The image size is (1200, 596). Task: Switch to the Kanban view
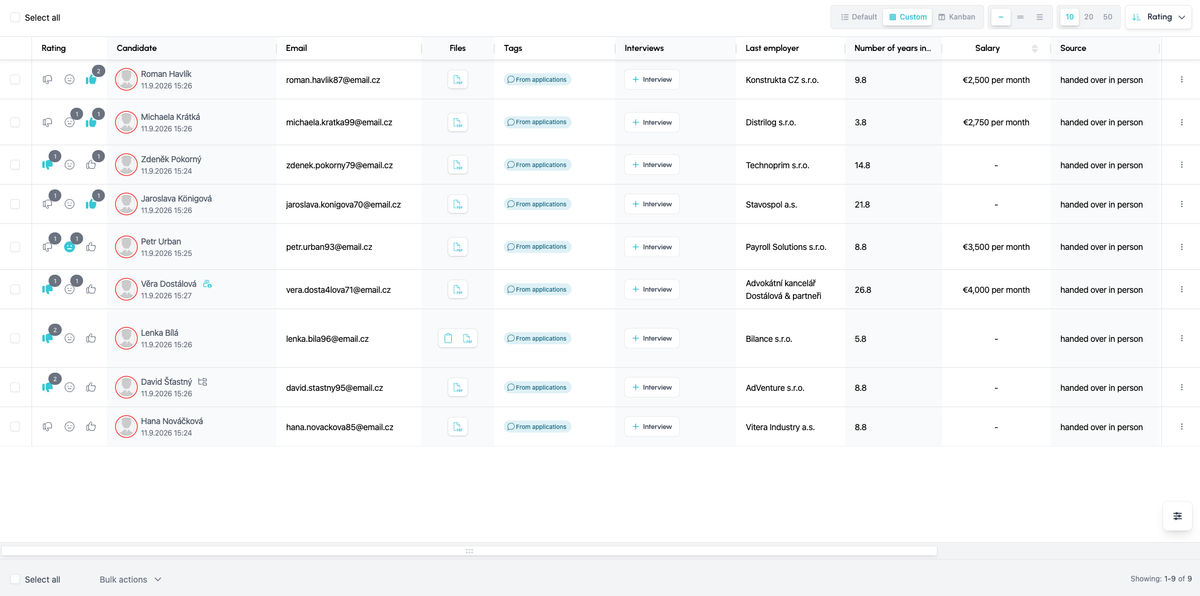957,17
